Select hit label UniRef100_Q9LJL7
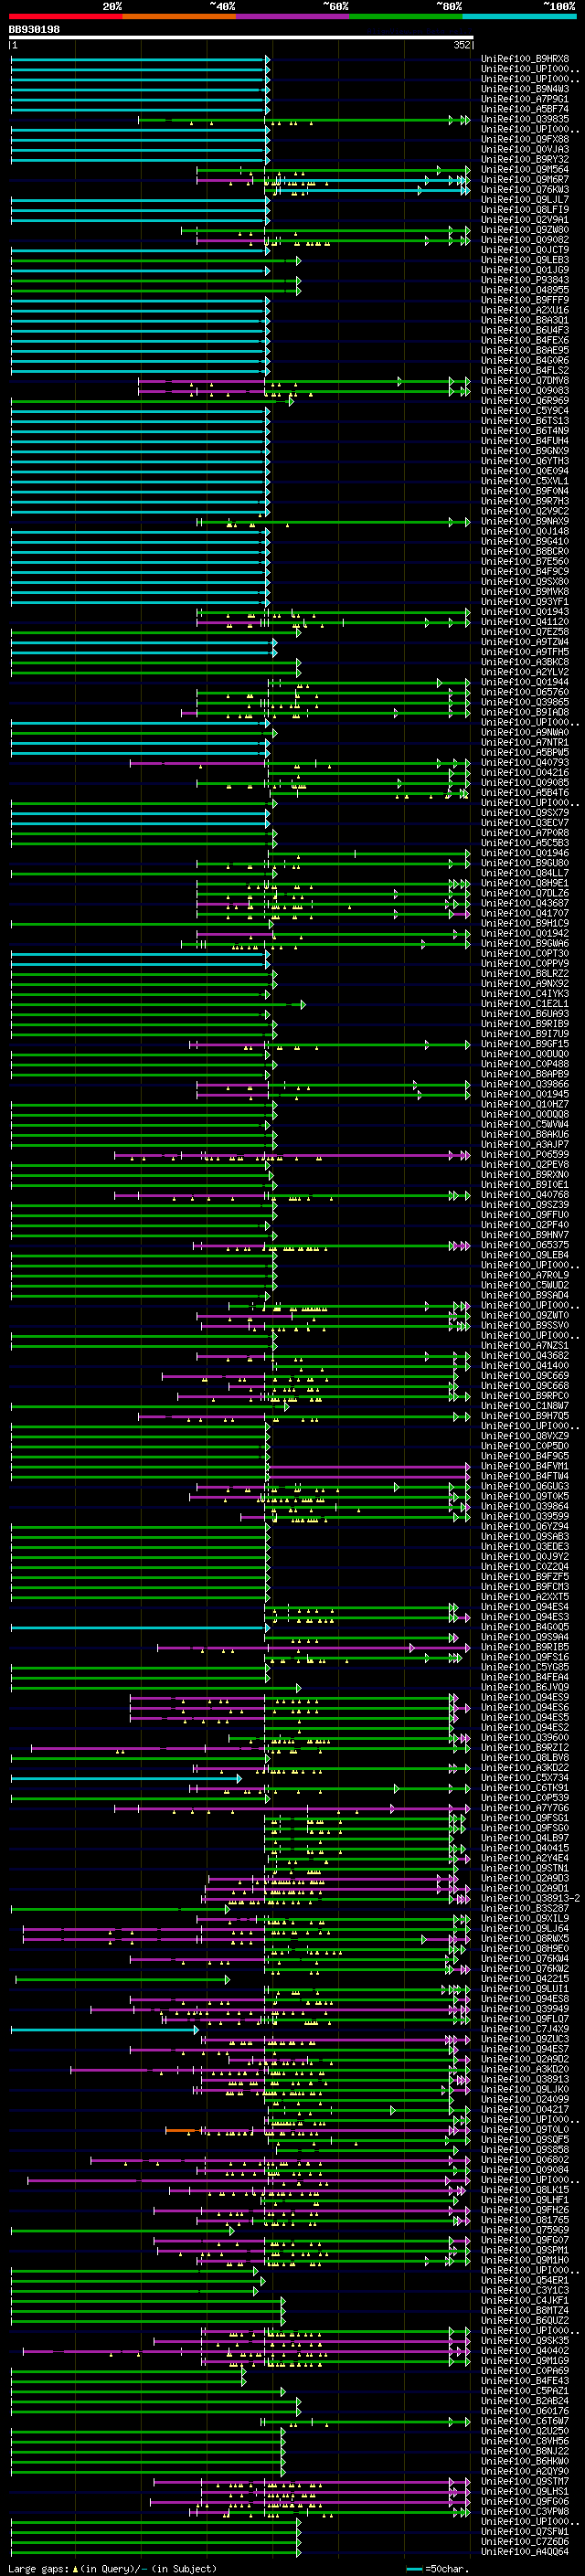585x2576 pixels. 525,200
